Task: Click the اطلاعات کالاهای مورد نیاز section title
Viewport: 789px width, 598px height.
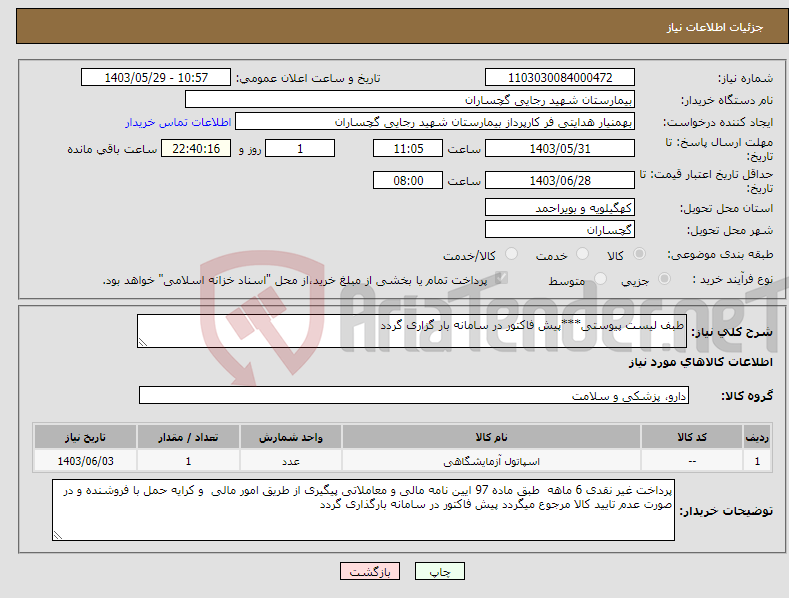Action: [x=700, y=362]
